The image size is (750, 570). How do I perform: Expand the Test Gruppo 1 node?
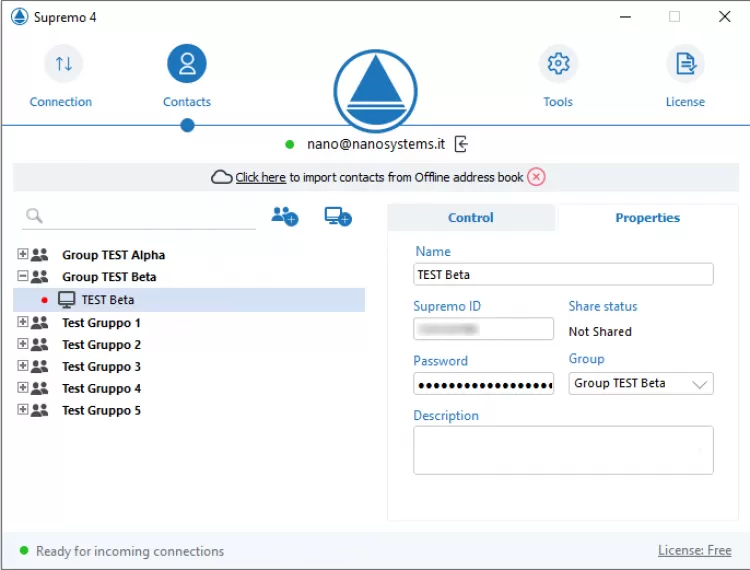point(23,323)
